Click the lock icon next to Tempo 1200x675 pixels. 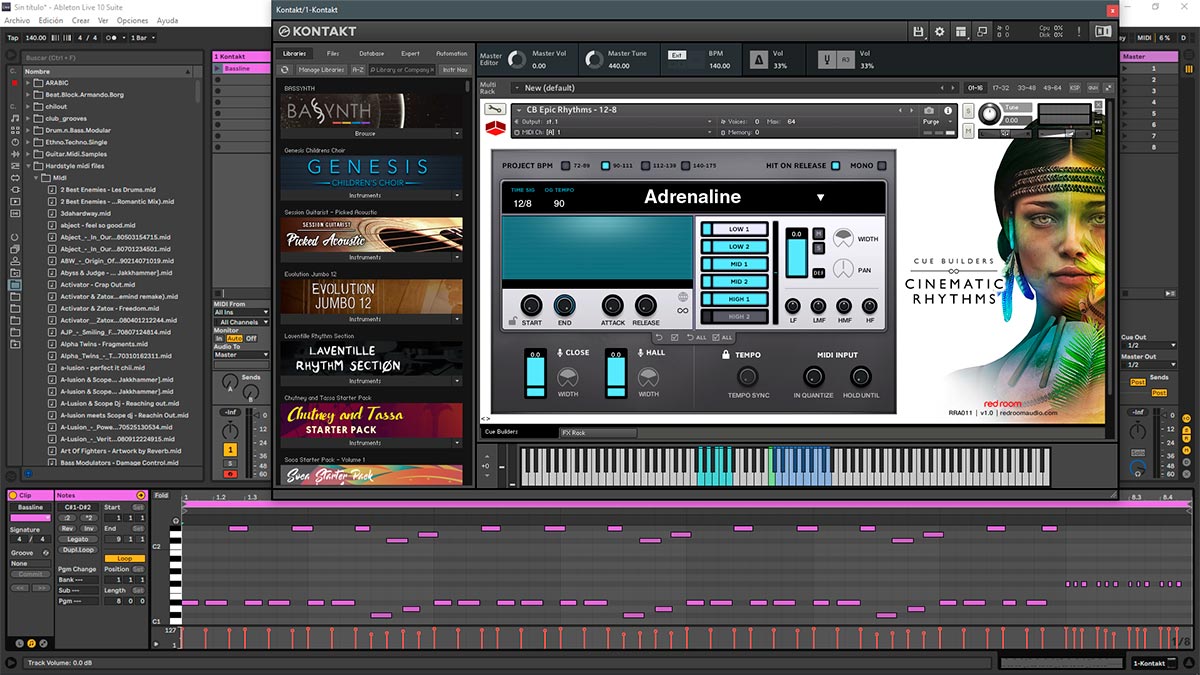[x=725, y=354]
